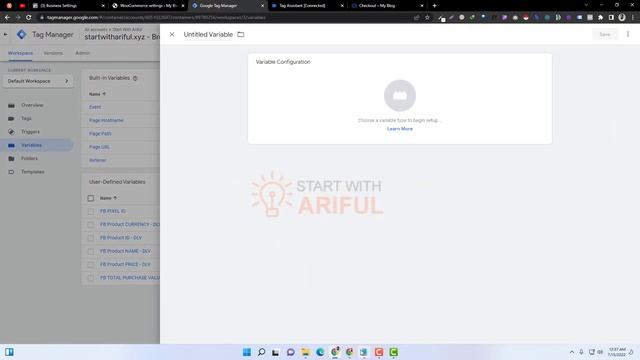Sort user-defined variables by Name
This screenshot has width=640, height=360.
pyautogui.click(x=108, y=198)
